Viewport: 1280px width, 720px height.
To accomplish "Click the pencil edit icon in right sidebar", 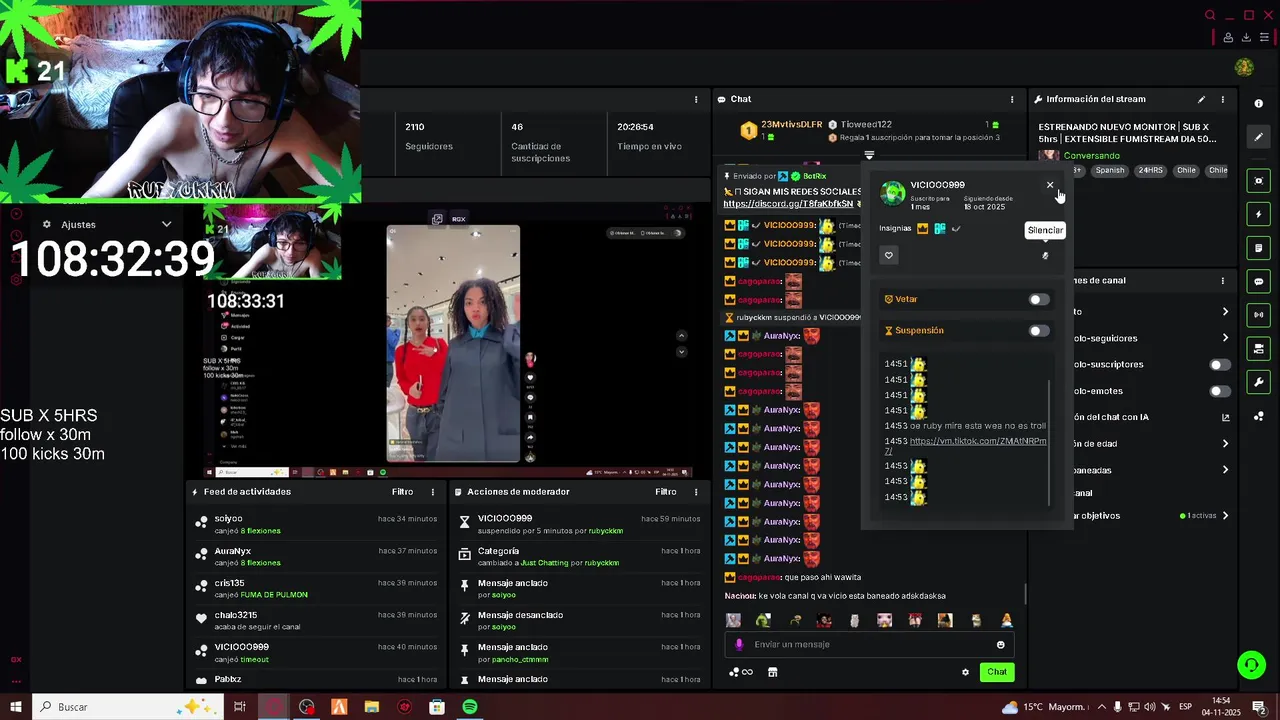I will tap(1259, 137).
